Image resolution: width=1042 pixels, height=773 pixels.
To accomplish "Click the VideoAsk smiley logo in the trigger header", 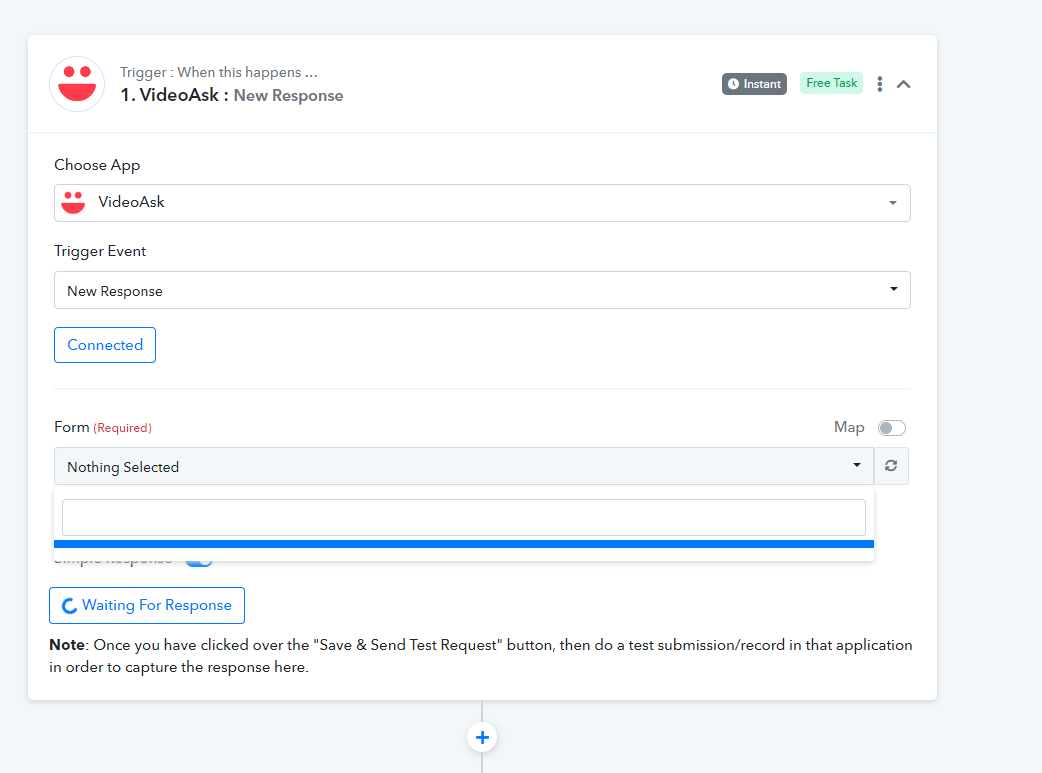I will point(77,84).
